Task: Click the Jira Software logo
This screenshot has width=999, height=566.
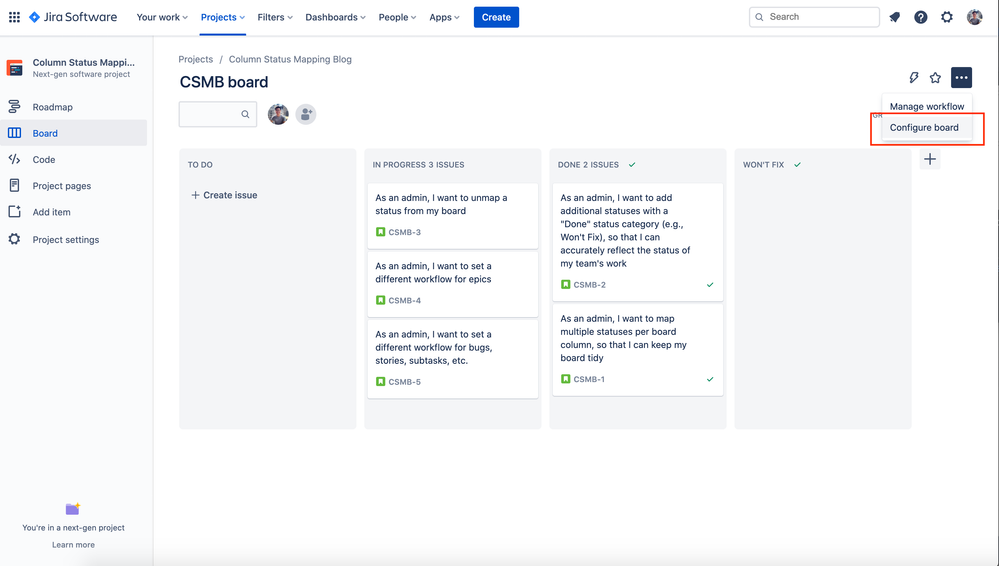Action: [x=73, y=17]
